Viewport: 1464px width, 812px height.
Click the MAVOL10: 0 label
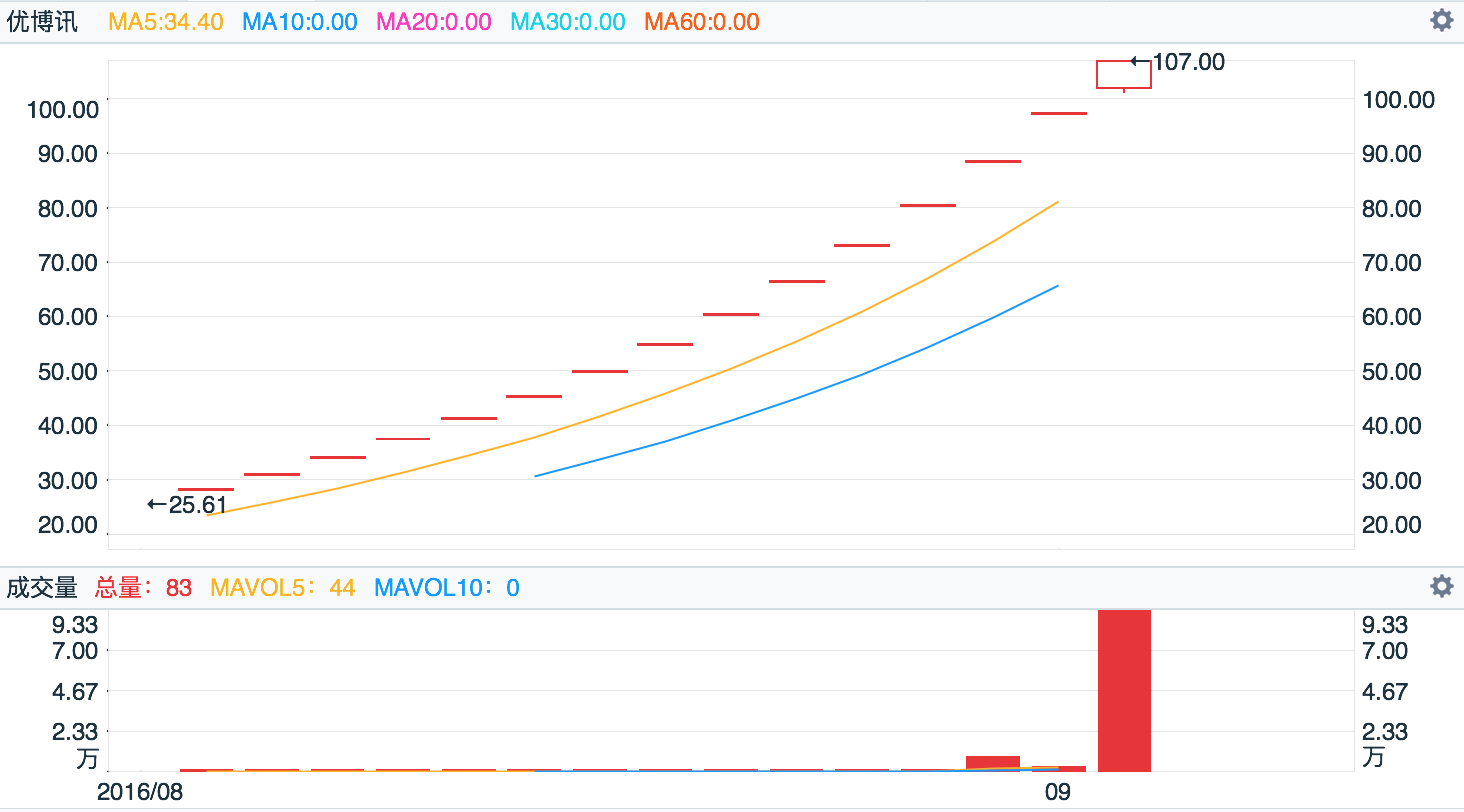tap(446, 587)
